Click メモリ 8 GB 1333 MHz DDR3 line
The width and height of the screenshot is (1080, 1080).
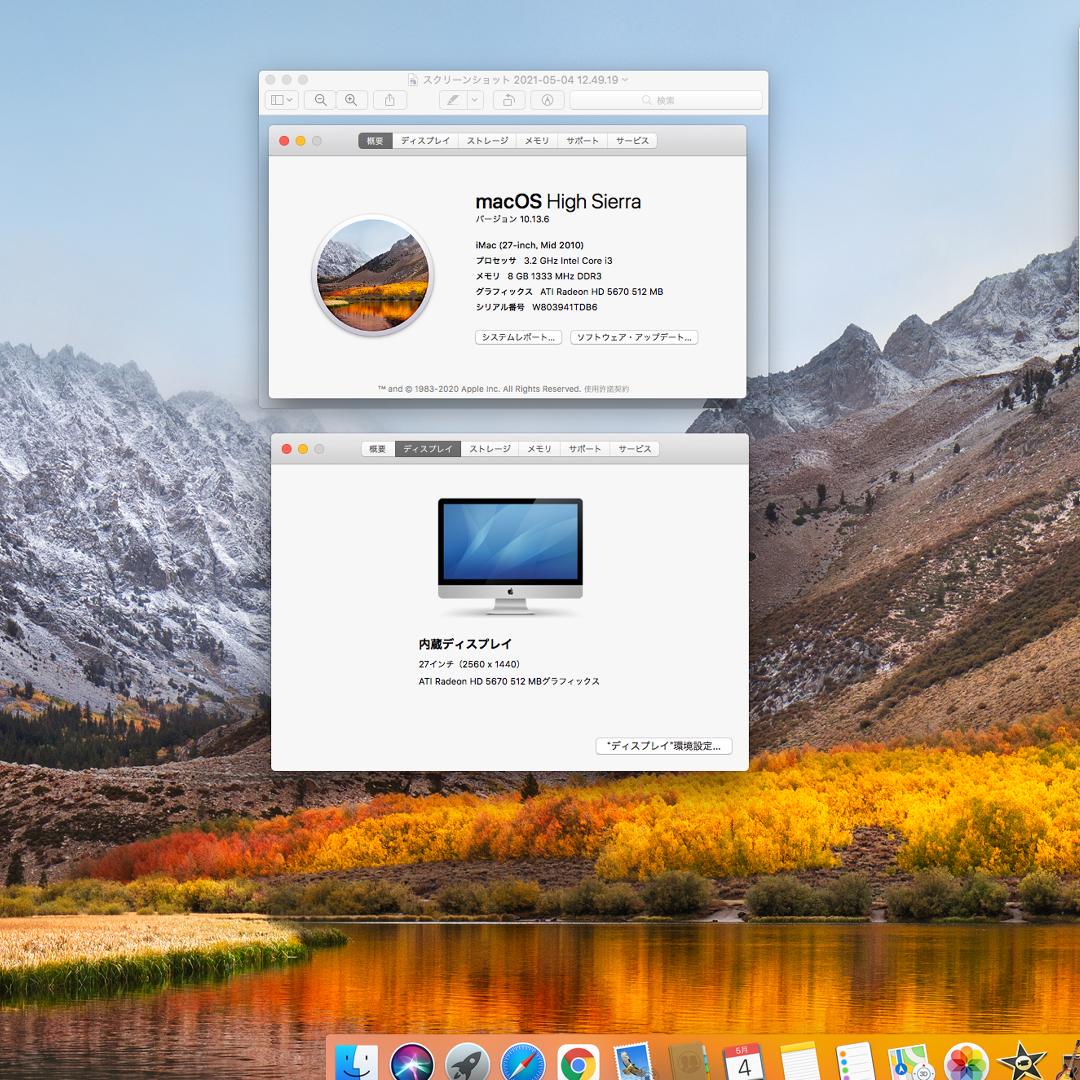[x=539, y=276]
